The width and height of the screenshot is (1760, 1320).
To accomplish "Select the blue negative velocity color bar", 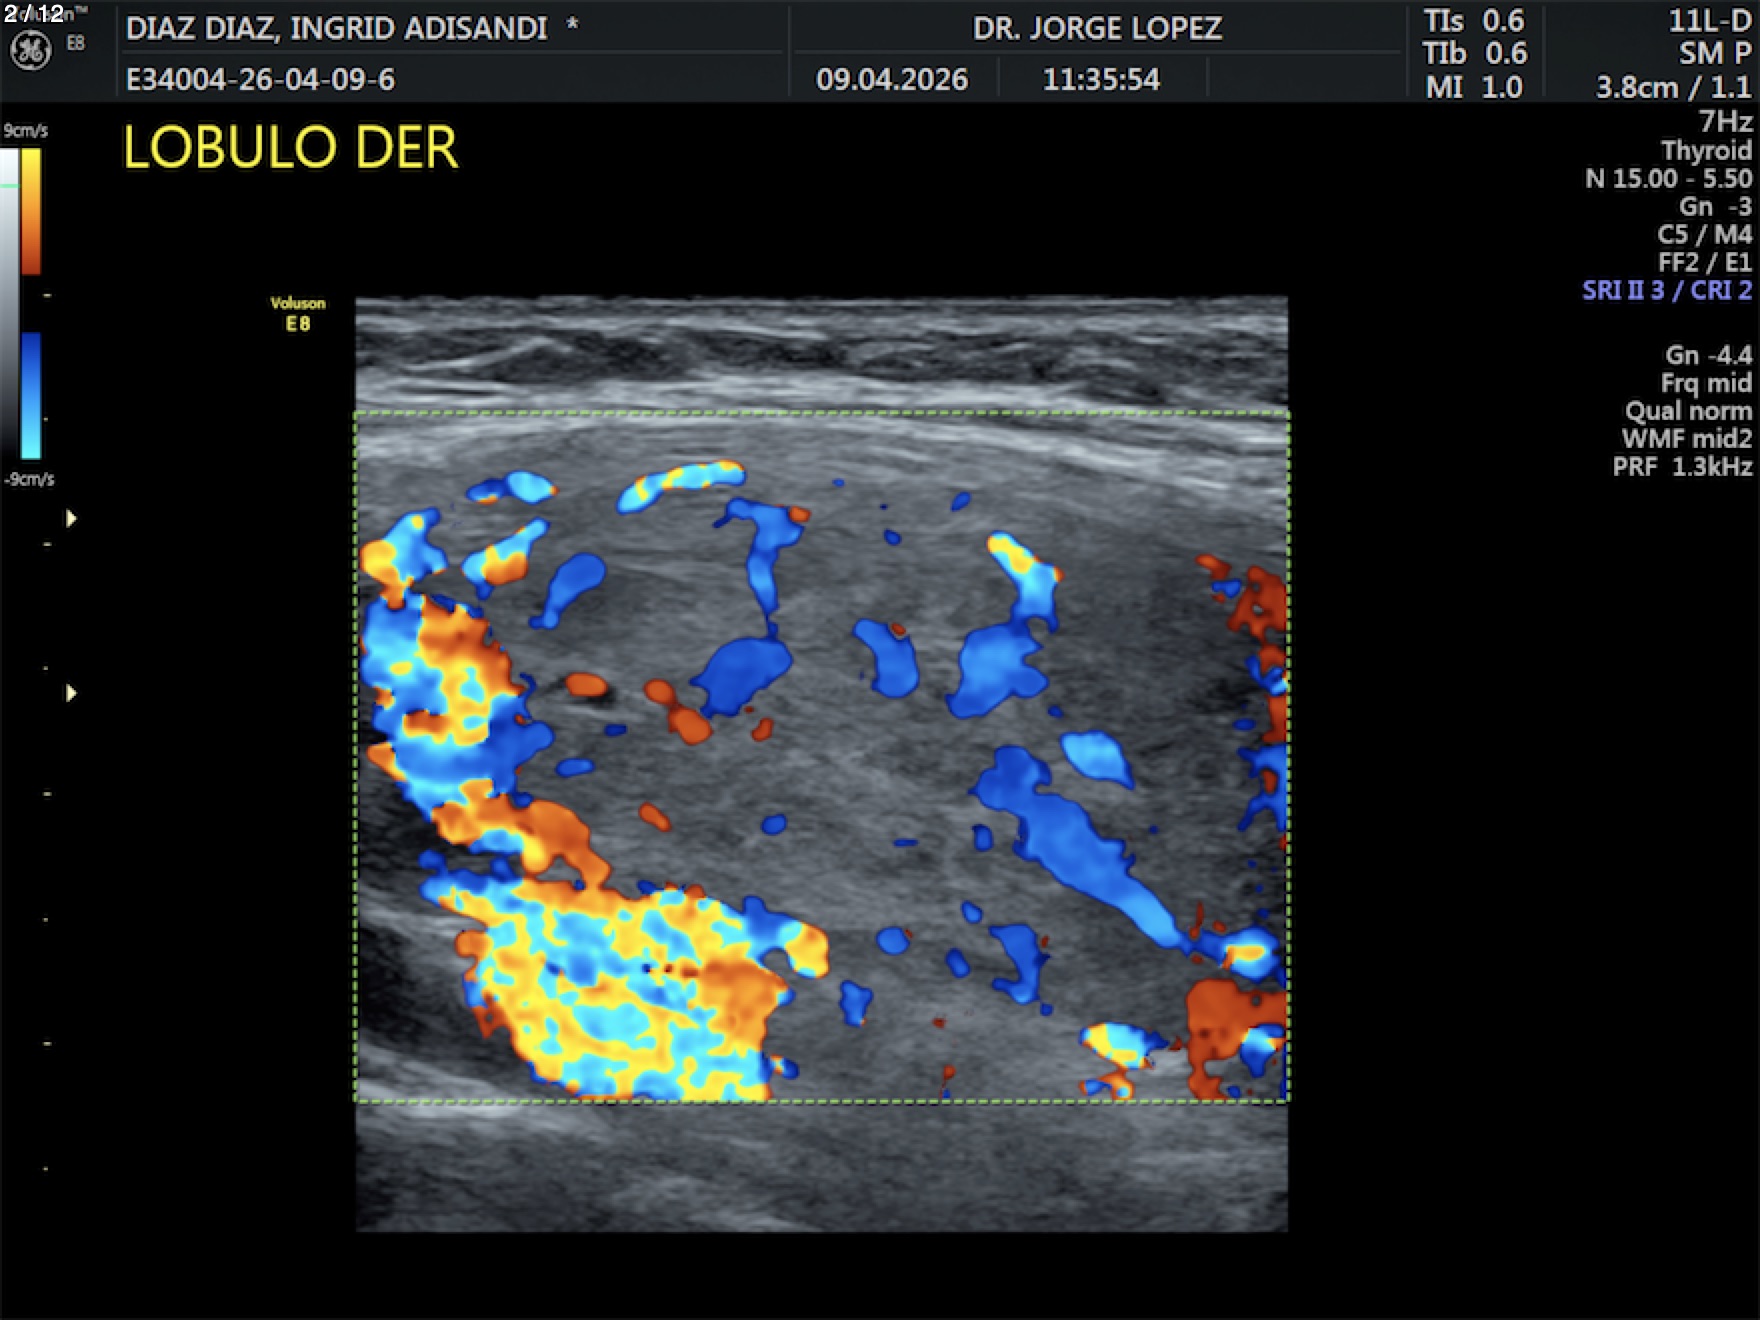I will pos(31,395).
